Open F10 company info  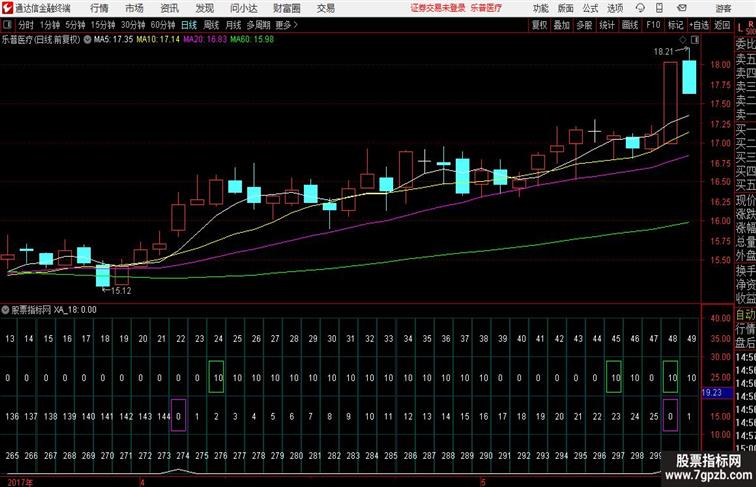pyautogui.click(x=653, y=25)
